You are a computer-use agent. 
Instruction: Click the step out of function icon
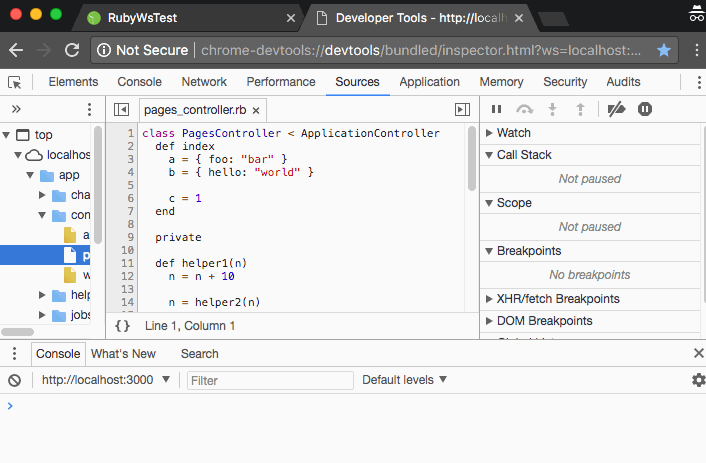pyautogui.click(x=580, y=109)
